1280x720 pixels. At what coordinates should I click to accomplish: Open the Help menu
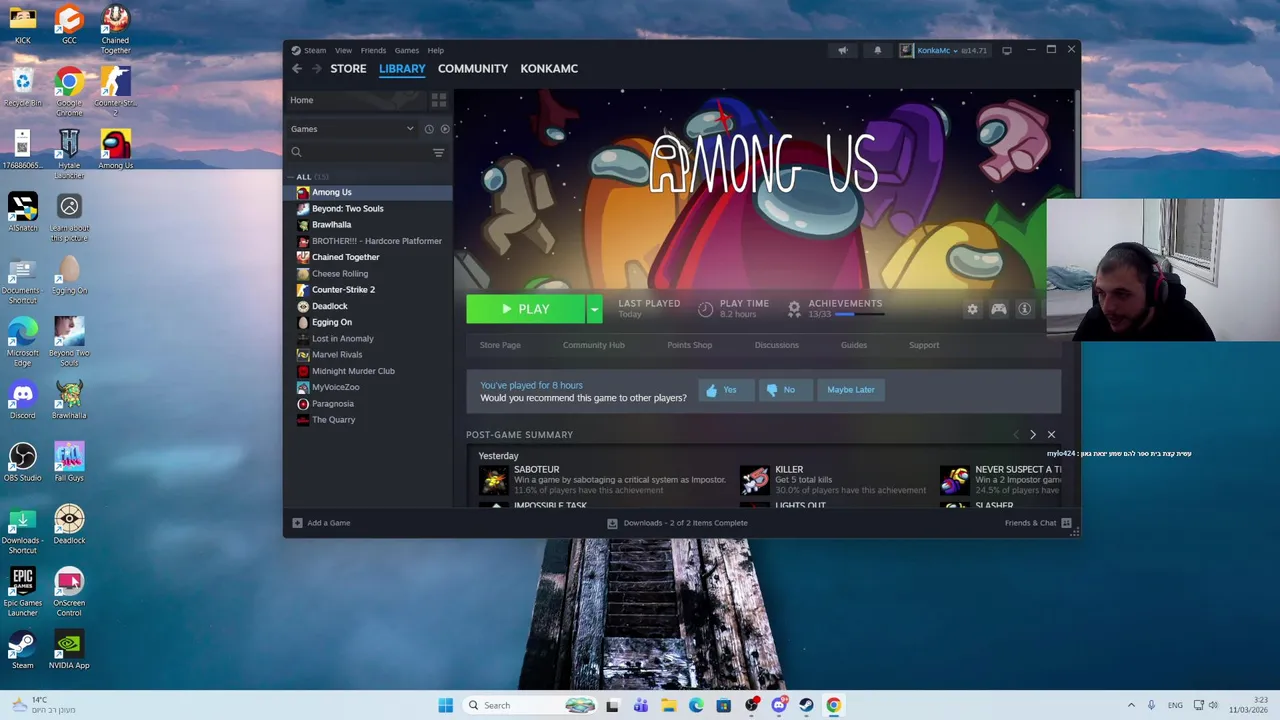pos(436,50)
